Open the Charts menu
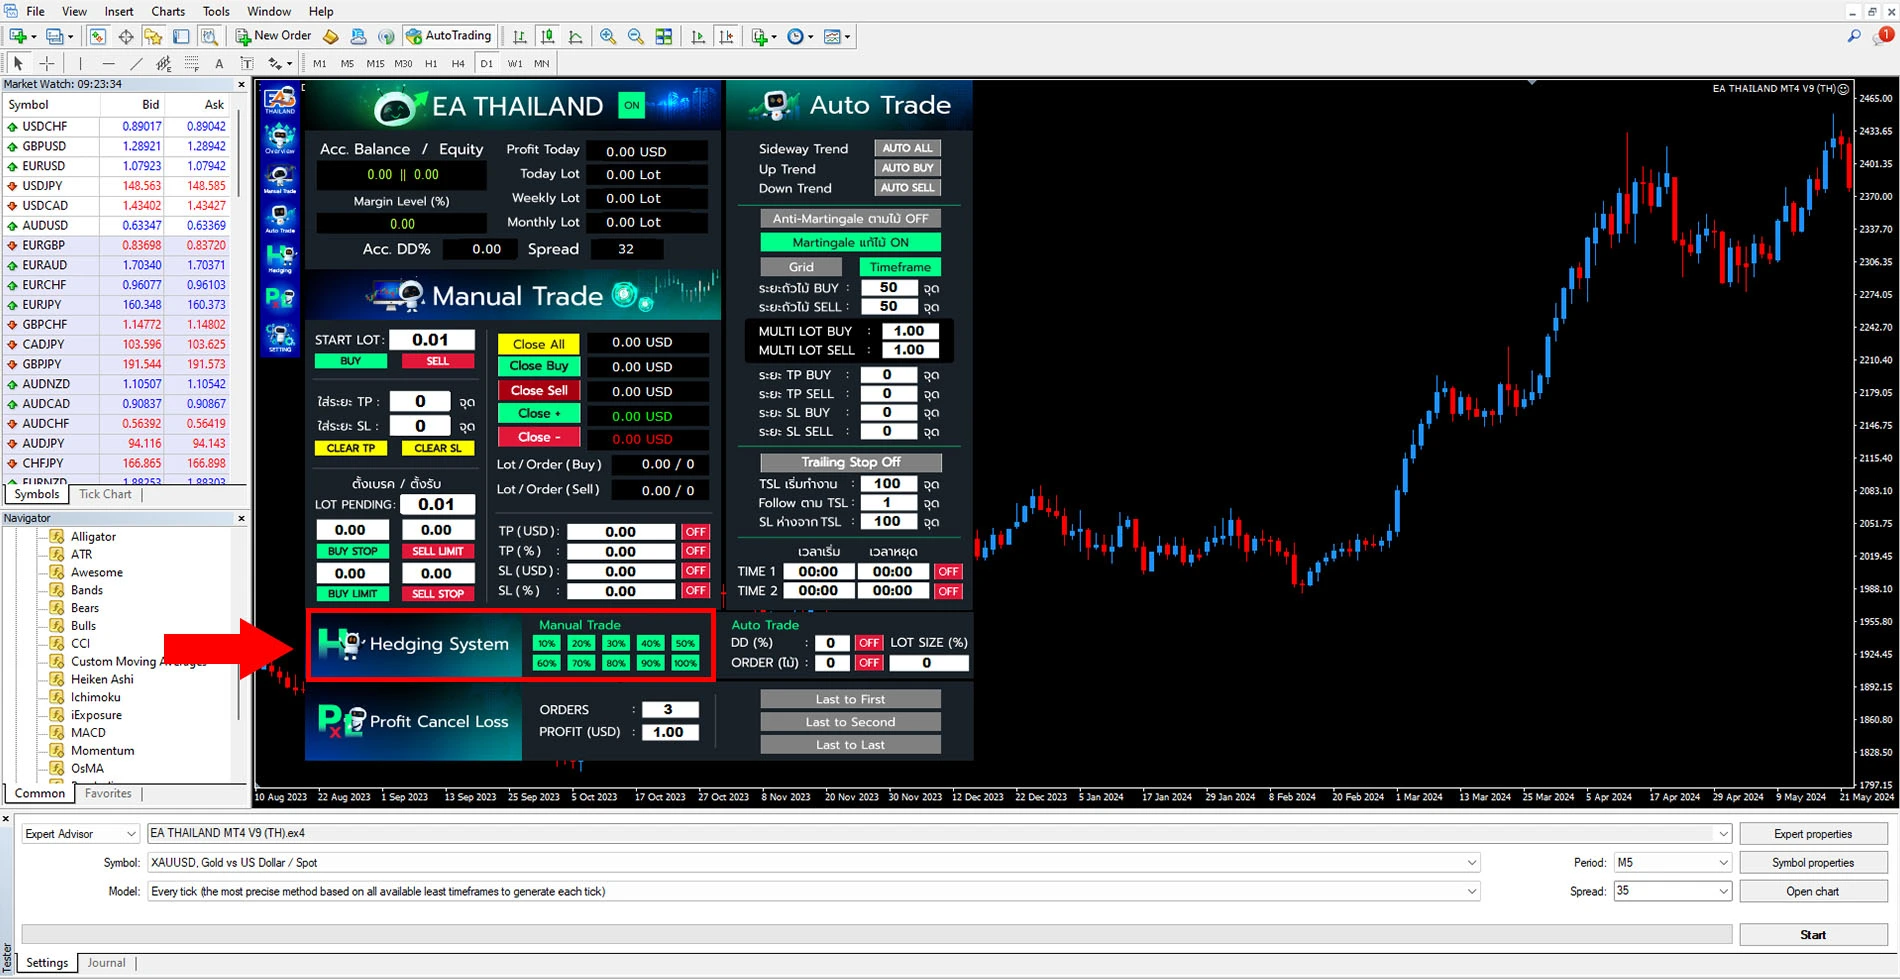The image size is (1900, 980). (168, 11)
